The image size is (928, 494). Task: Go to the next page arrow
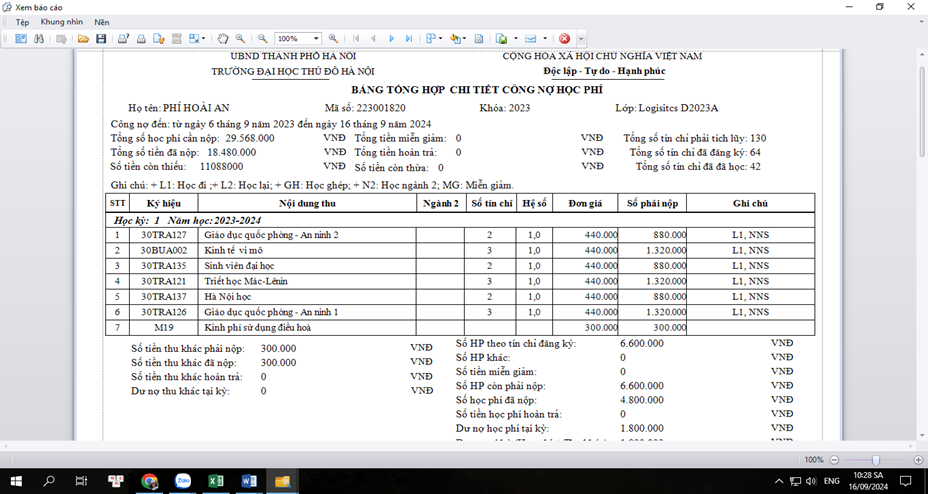[392, 38]
